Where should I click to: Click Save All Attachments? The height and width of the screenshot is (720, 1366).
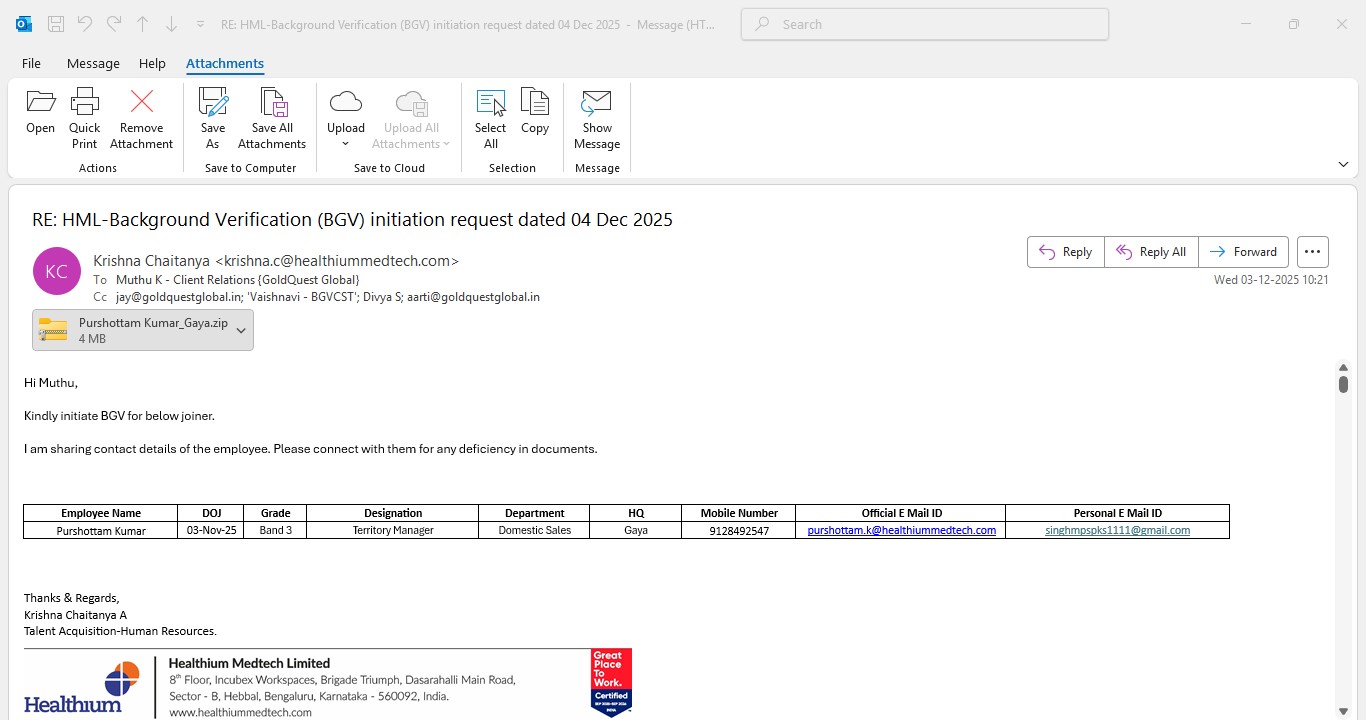272,118
